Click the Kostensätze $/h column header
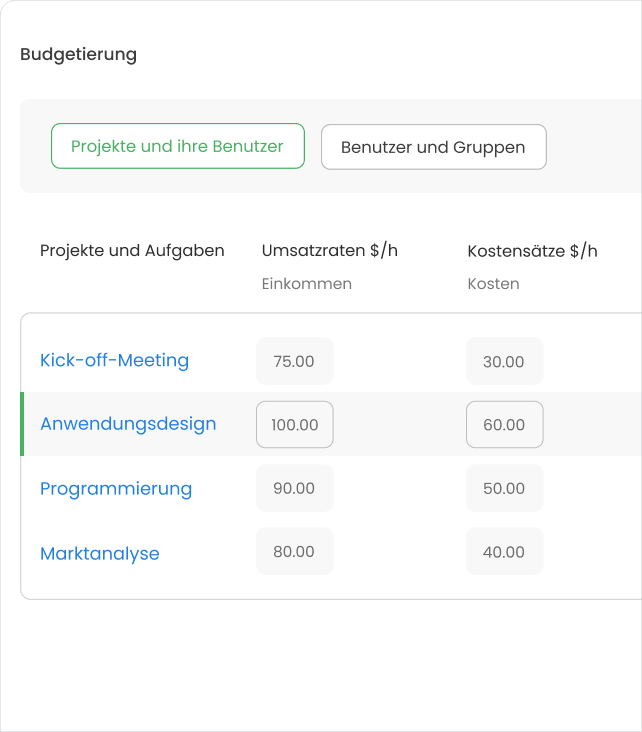Image resolution: width=642 pixels, height=732 pixels. pos(532,250)
